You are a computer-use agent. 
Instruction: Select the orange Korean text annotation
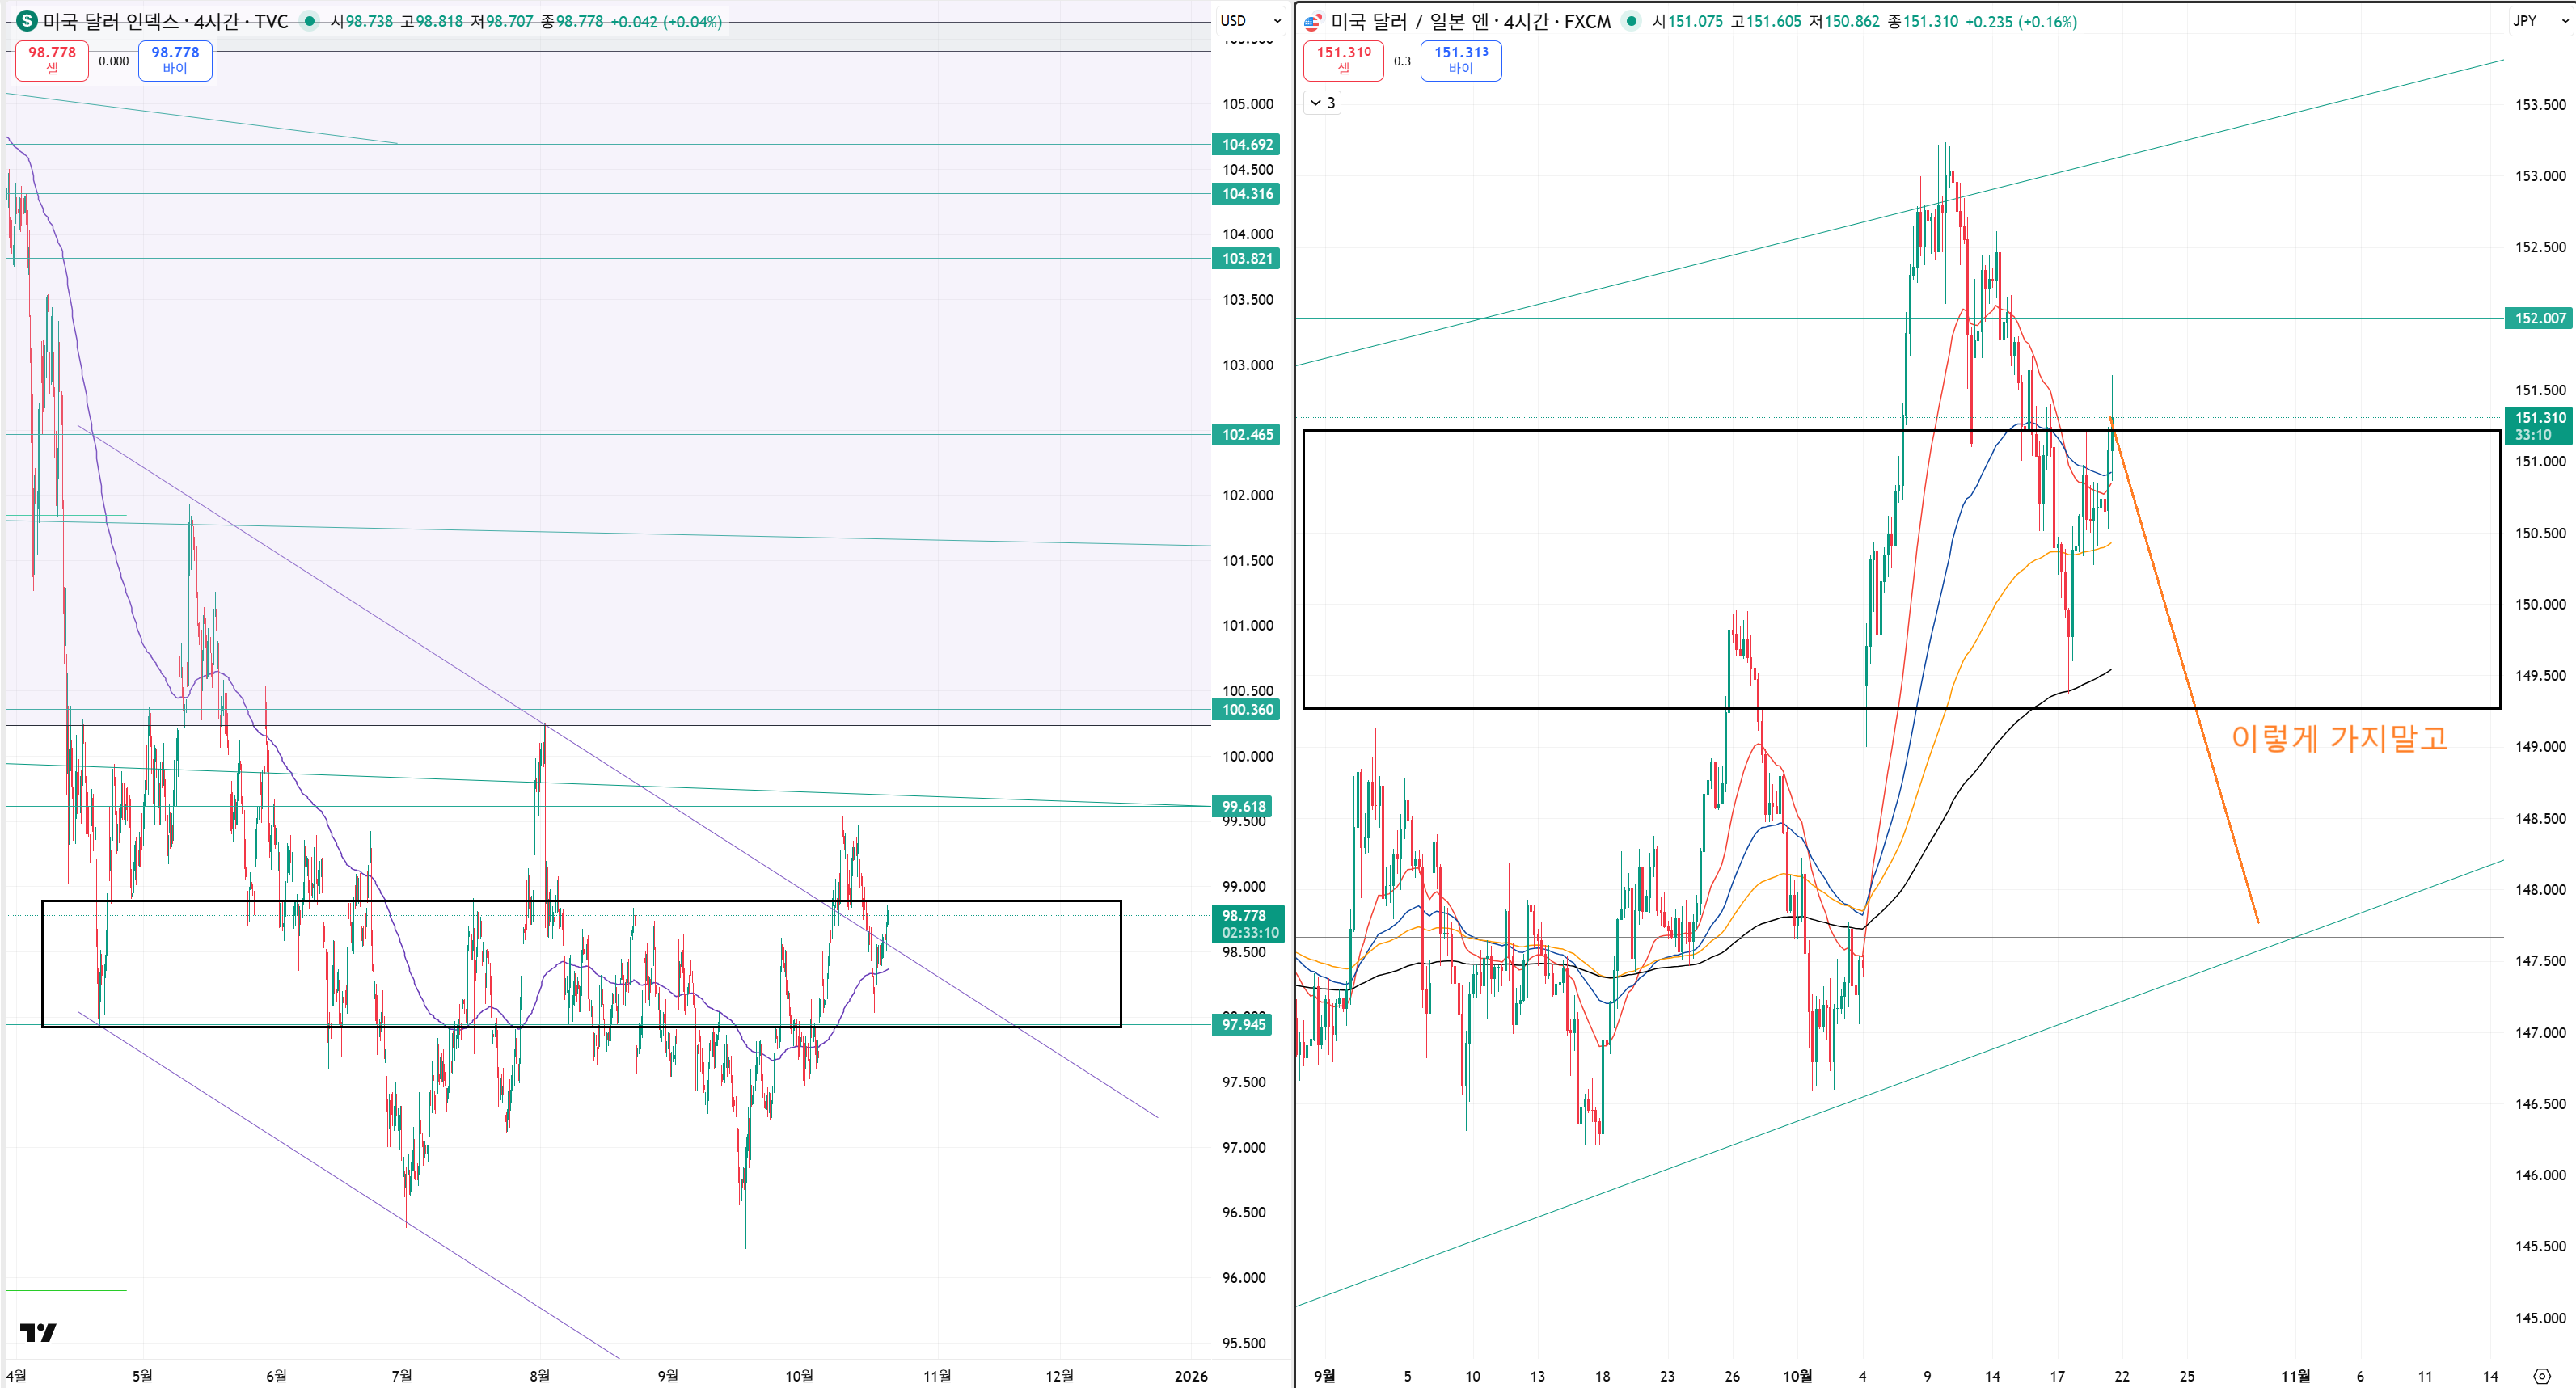[2339, 738]
